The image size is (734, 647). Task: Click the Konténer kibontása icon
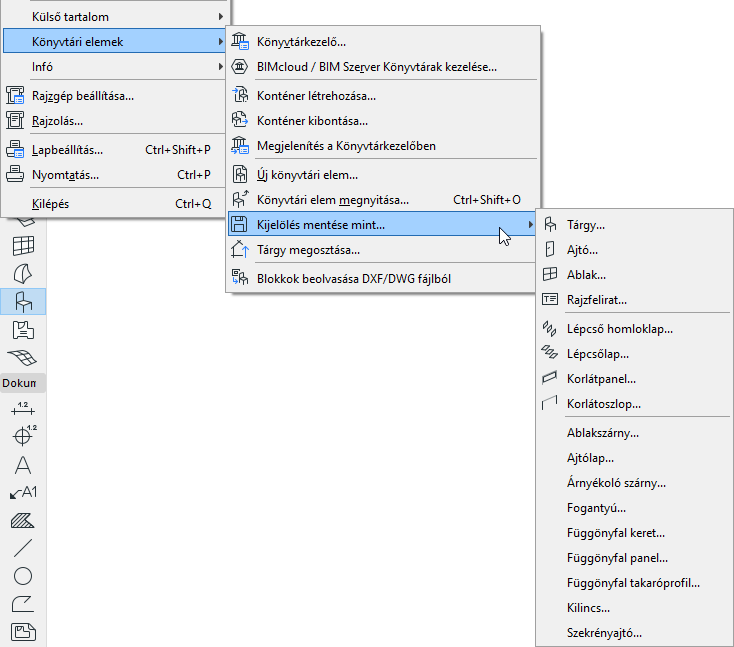point(240,120)
